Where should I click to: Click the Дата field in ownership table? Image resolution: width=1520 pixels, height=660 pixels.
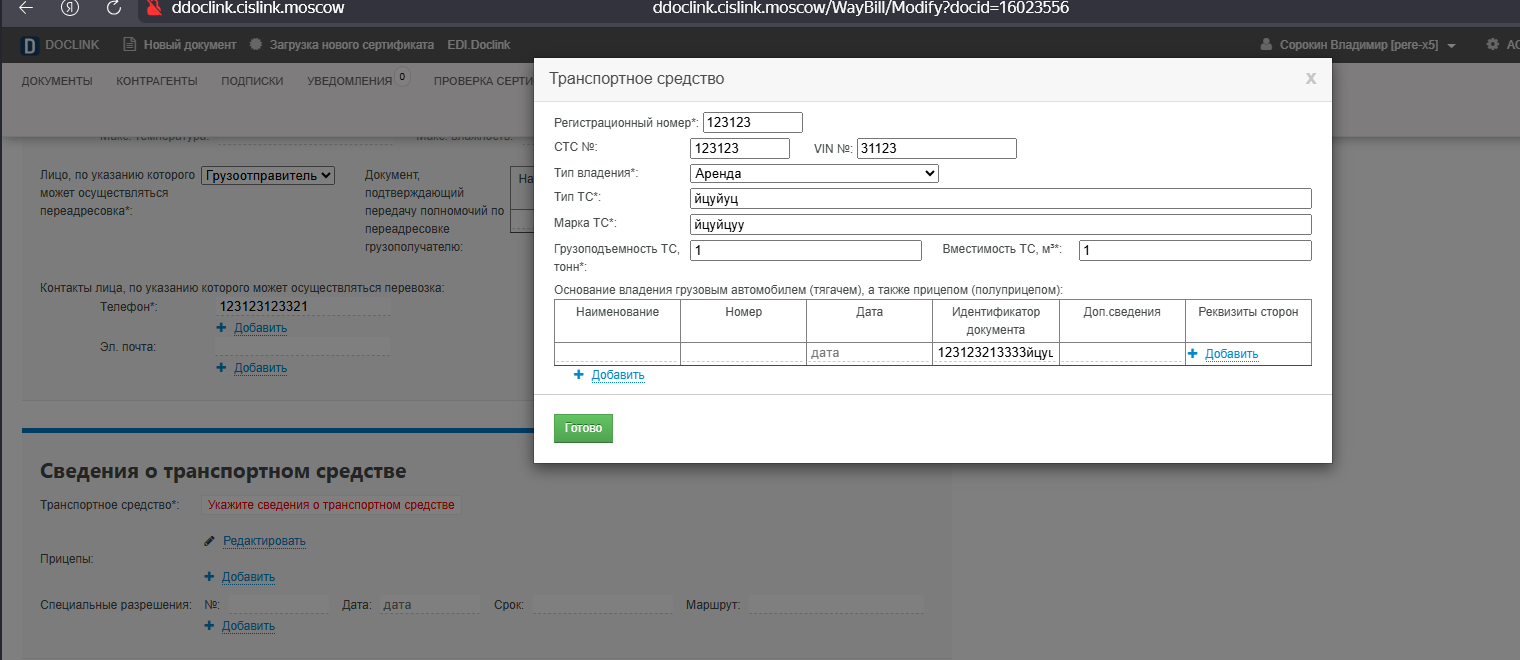pyautogui.click(x=869, y=353)
